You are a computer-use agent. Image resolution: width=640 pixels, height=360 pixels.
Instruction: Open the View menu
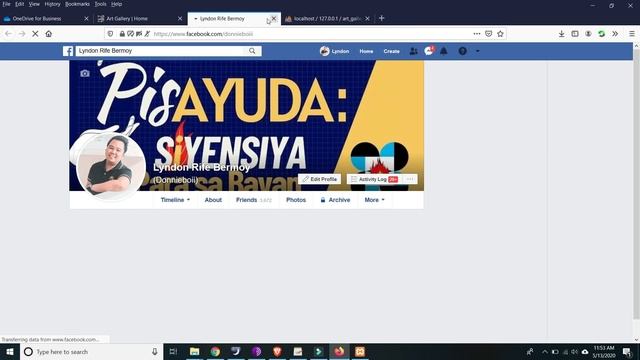pos(34,4)
